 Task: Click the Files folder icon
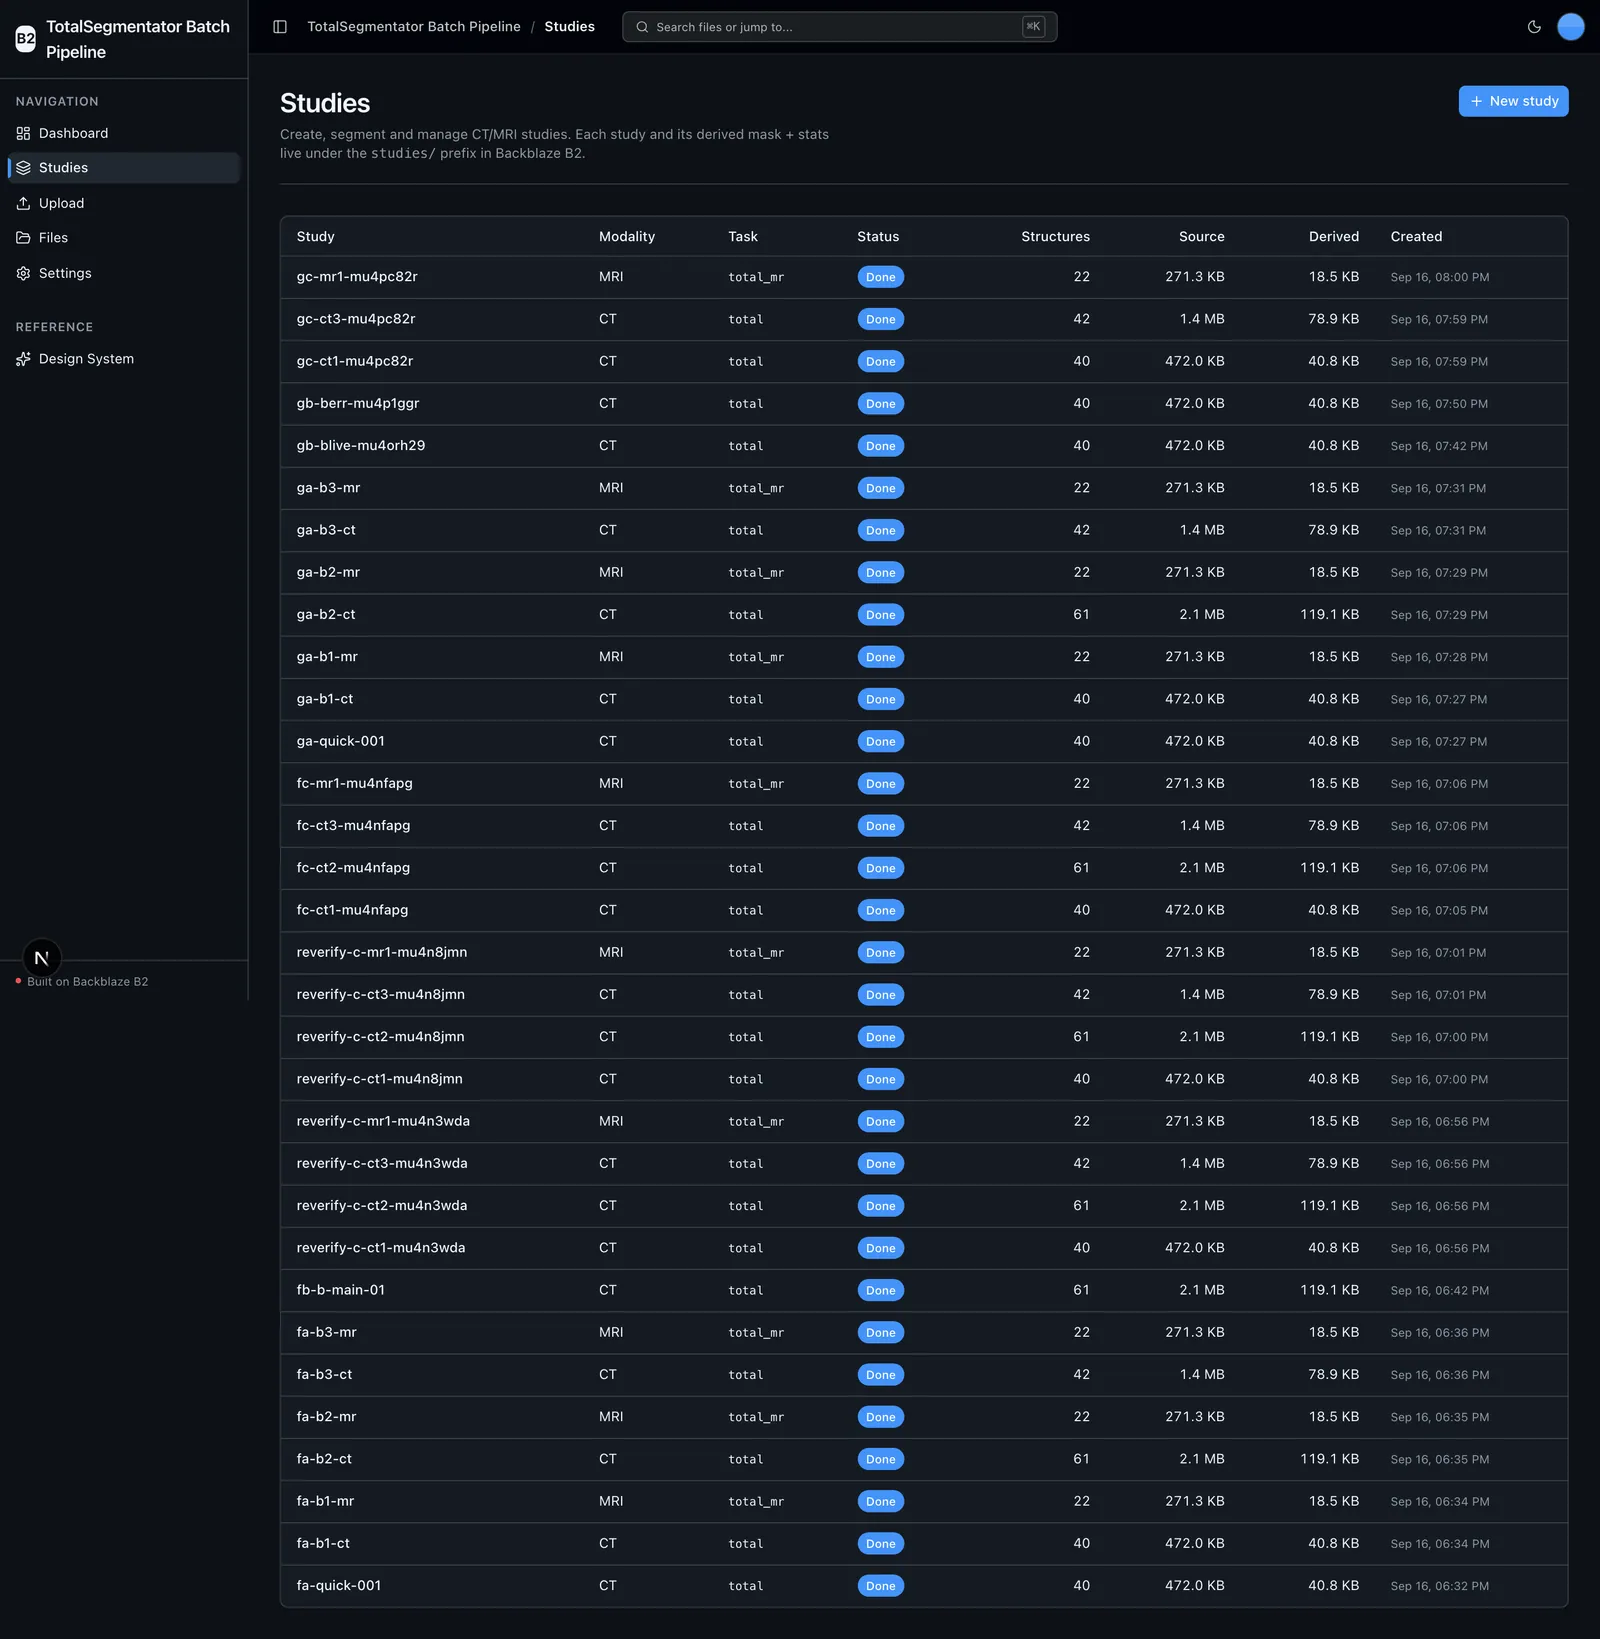[23, 238]
